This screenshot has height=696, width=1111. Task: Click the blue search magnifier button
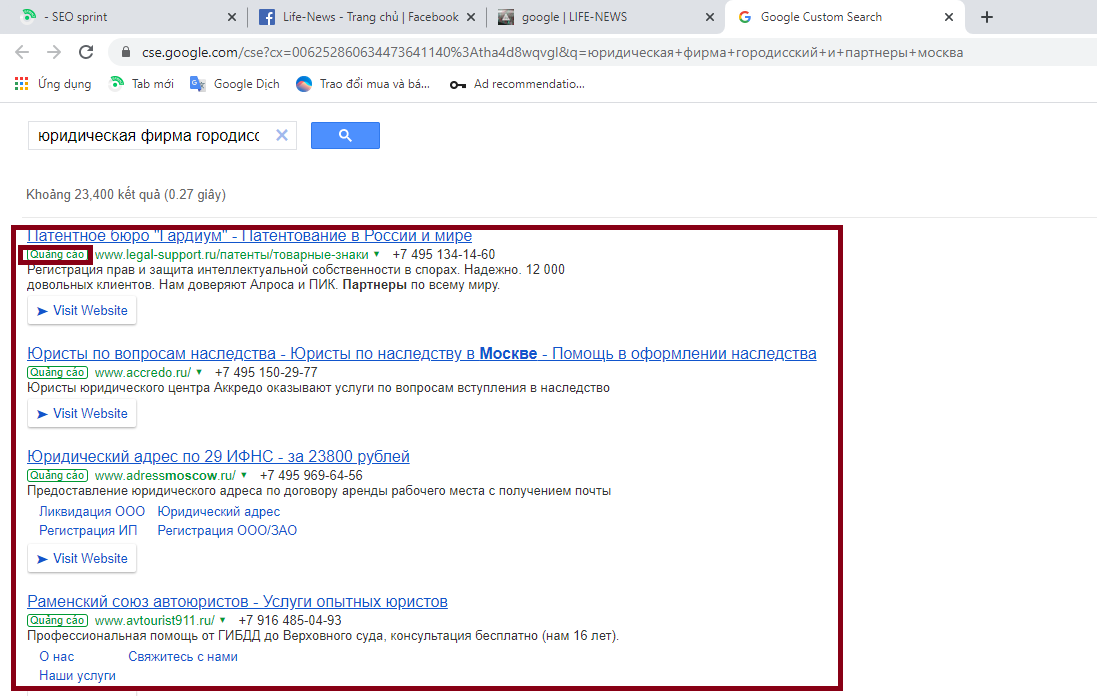[x=345, y=135]
